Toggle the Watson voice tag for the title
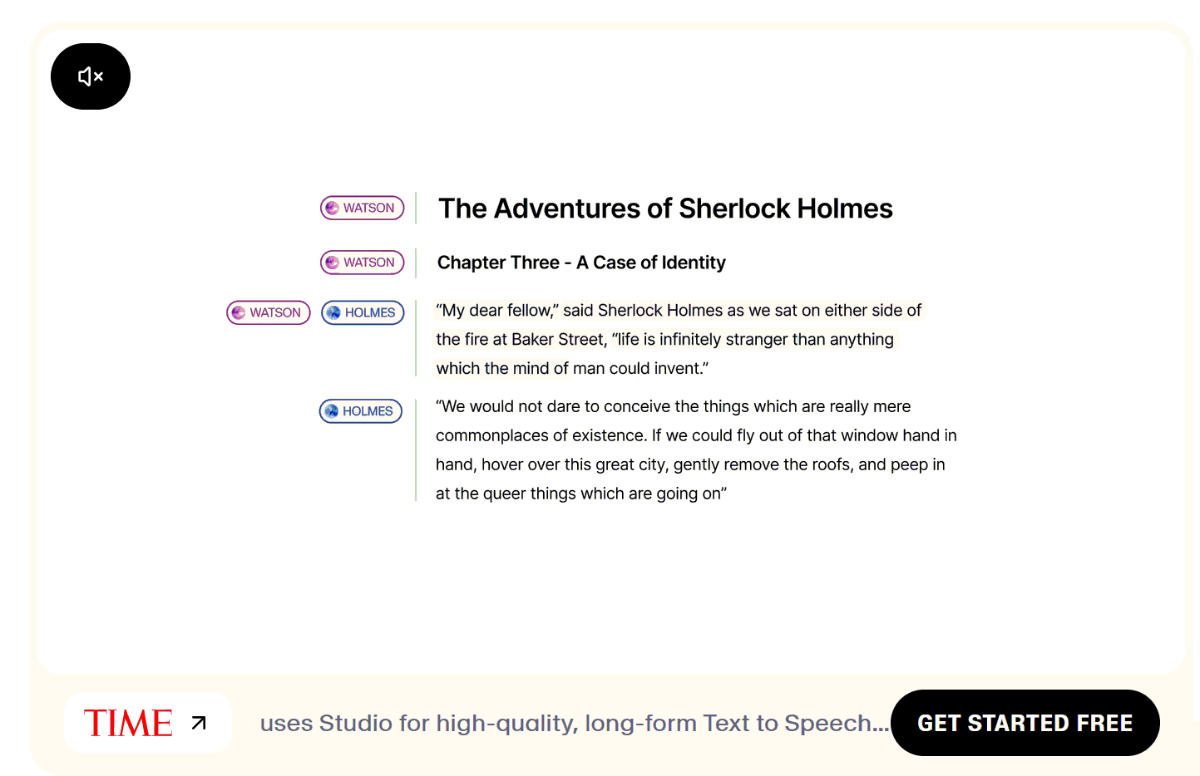This screenshot has height=776, width=1200. [362, 207]
